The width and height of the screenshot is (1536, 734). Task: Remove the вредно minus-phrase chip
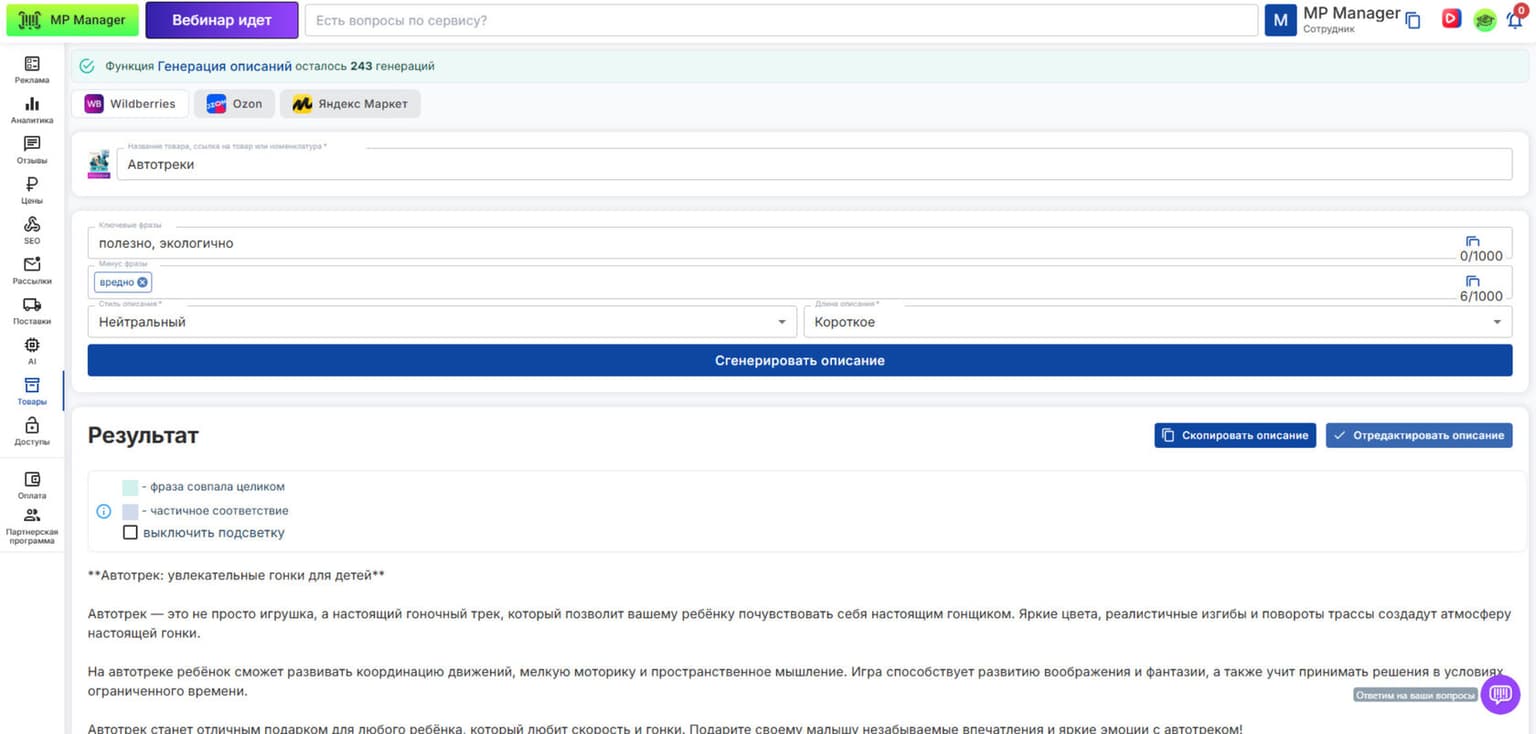143,282
